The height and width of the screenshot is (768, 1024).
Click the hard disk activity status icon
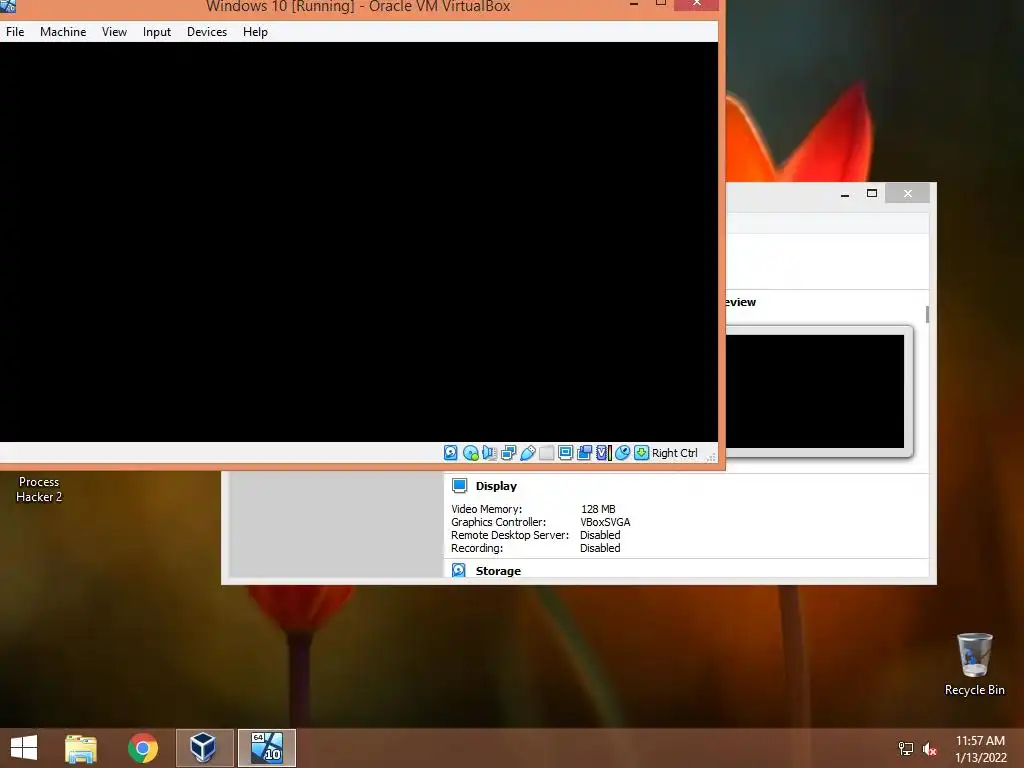[451, 453]
